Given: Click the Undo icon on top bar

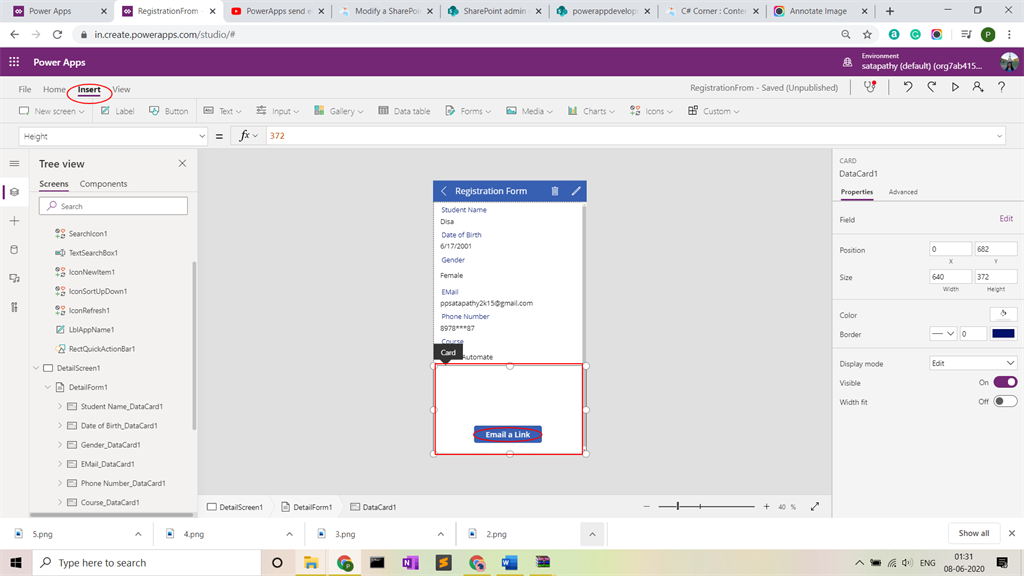Looking at the screenshot, I should click(907, 87).
